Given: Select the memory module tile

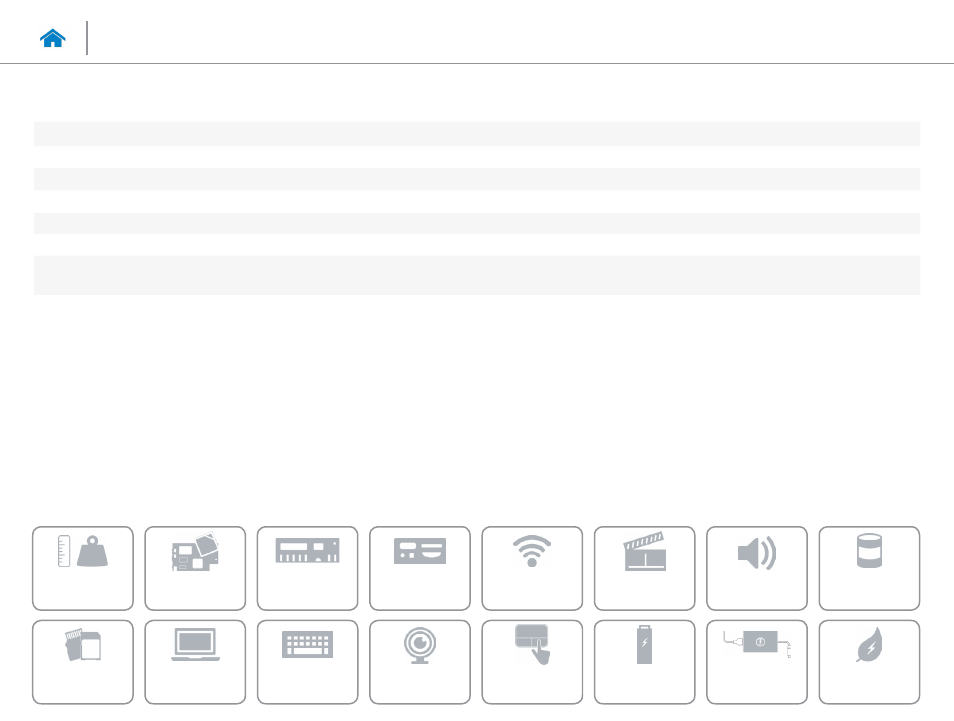Looking at the screenshot, I should coord(307,568).
